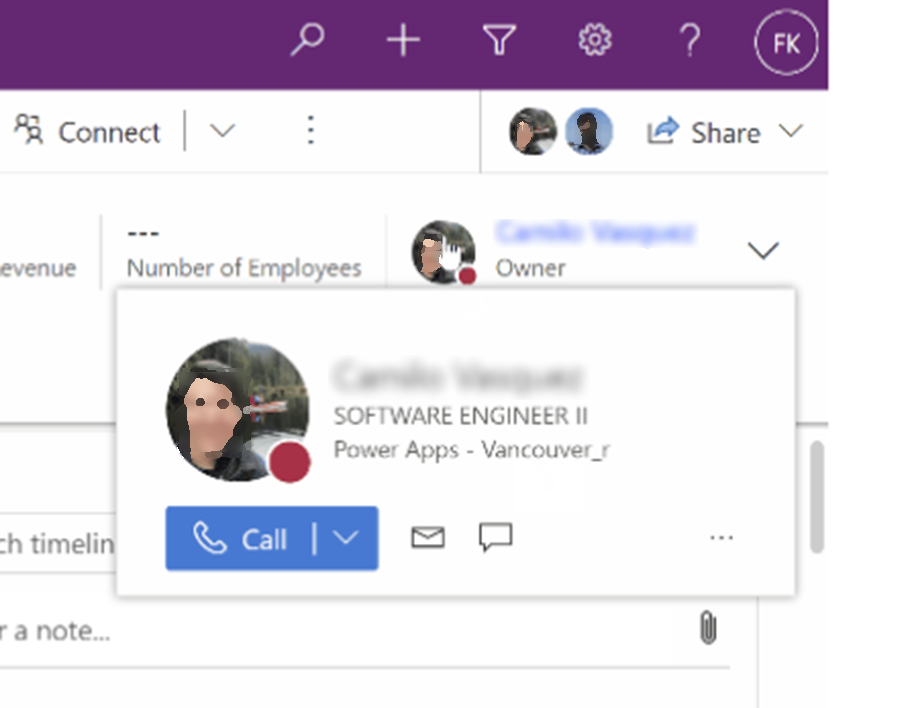Open the Share dropdown menu
Viewport: 918px width, 708px height.
click(725, 132)
